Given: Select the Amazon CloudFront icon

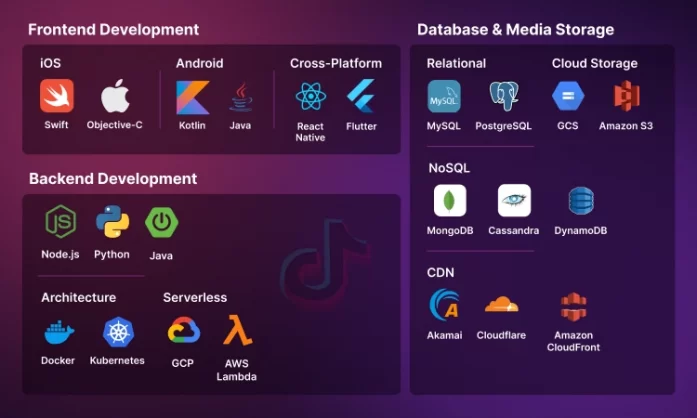Looking at the screenshot, I should click(573, 307).
